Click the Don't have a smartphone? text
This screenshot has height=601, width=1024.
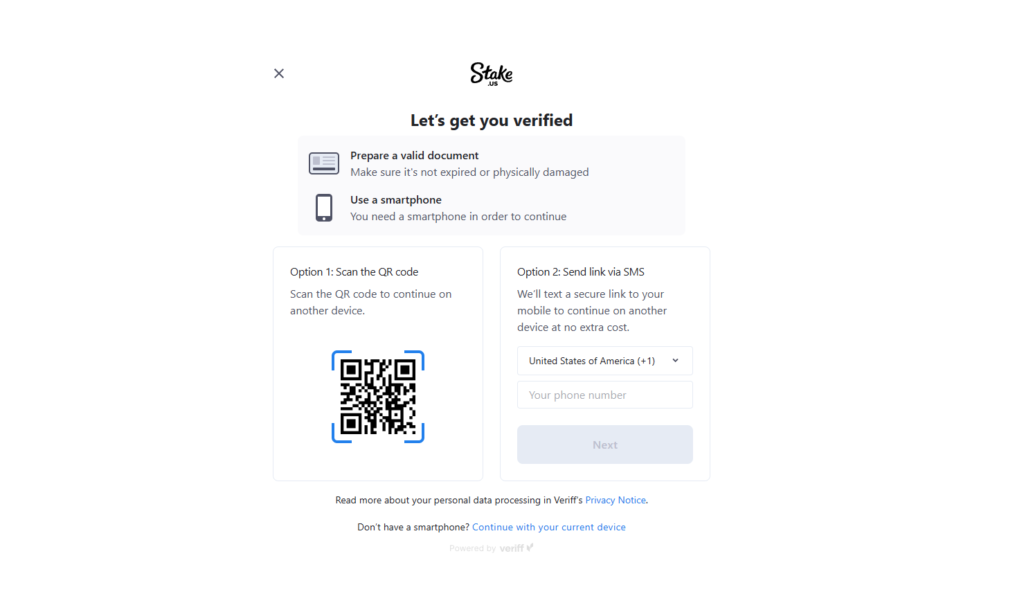click(x=413, y=527)
